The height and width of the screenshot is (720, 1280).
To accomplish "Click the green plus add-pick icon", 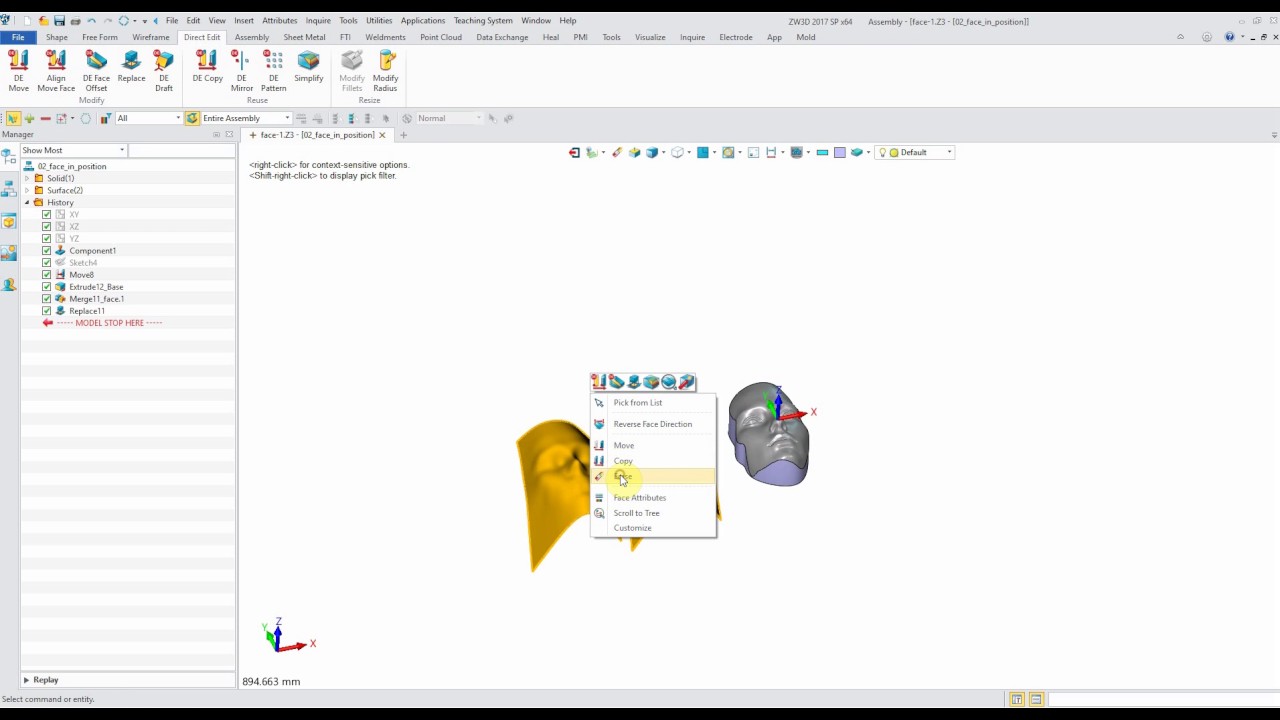I will click(29, 118).
